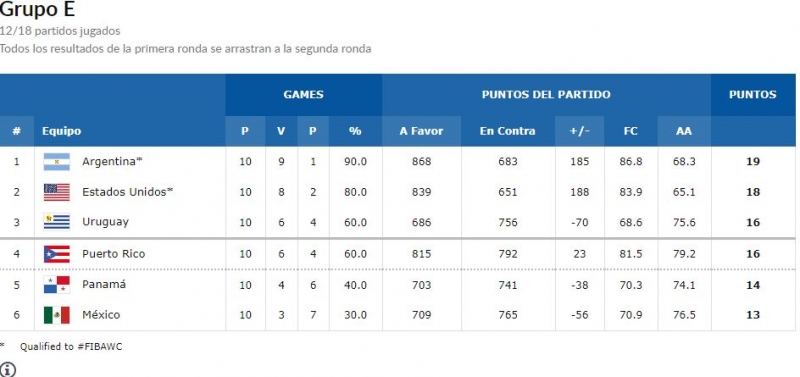Sort by the A Favor column header
The image size is (800, 377).
point(421,131)
